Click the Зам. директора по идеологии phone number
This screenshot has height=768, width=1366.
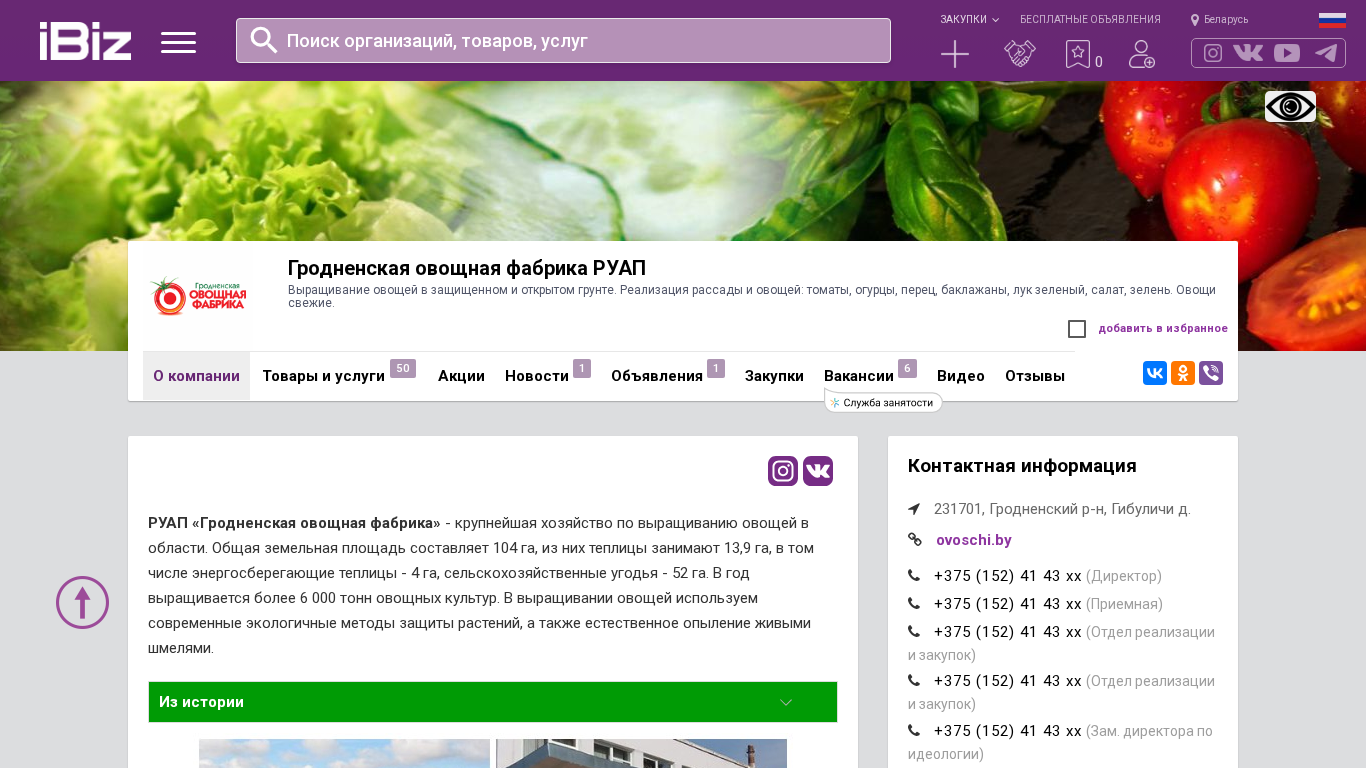1008,731
